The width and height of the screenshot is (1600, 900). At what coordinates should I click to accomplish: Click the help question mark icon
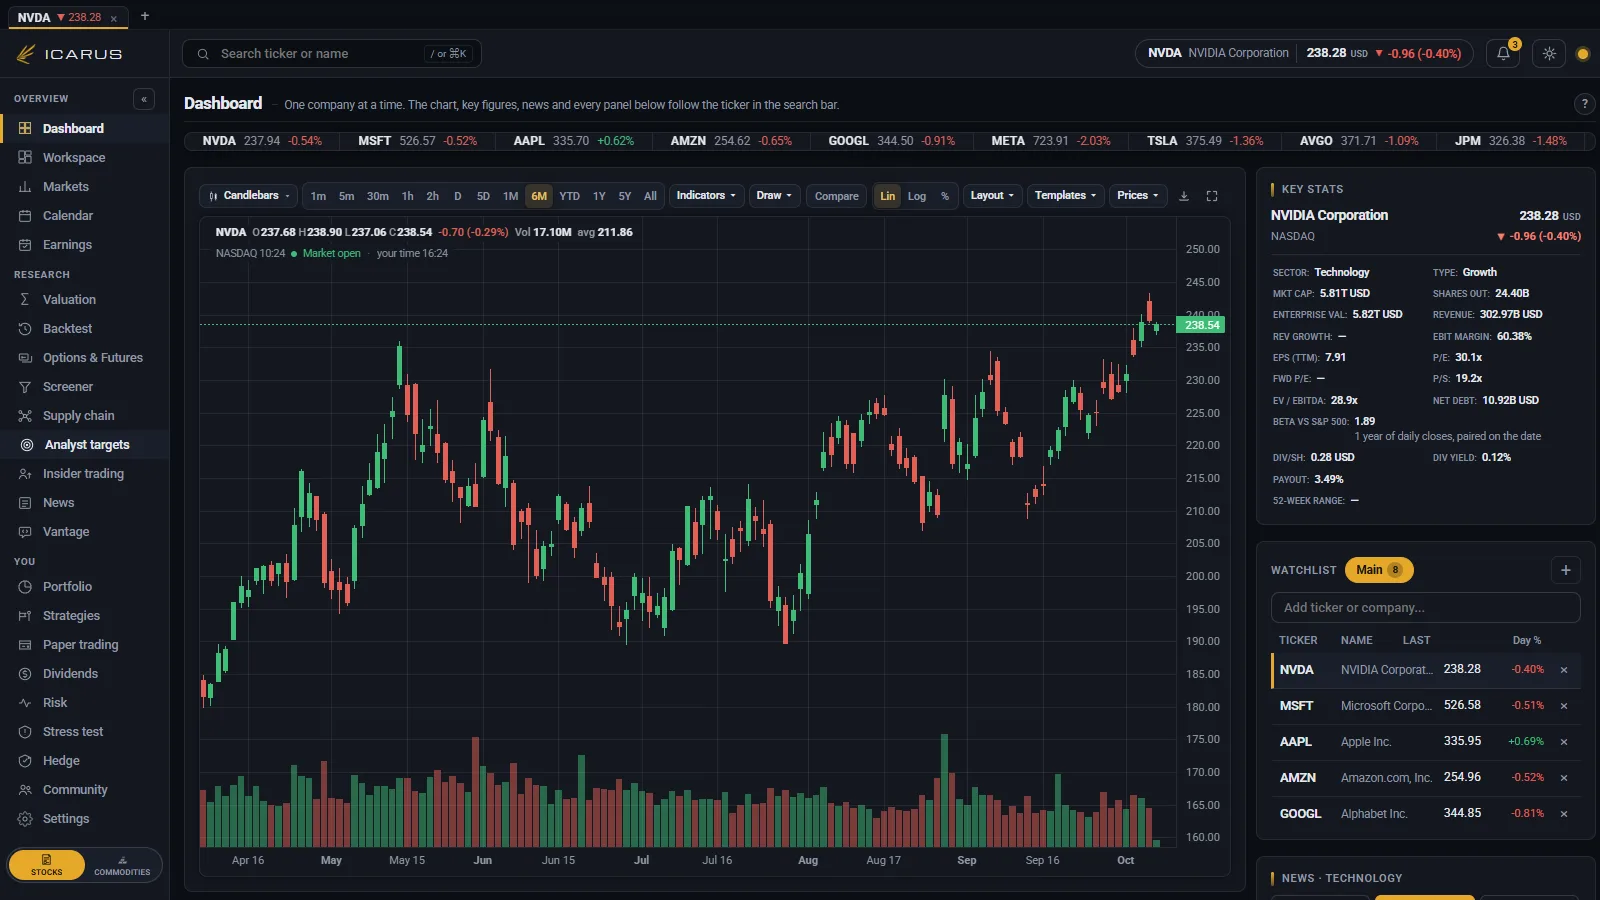tap(1584, 104)
